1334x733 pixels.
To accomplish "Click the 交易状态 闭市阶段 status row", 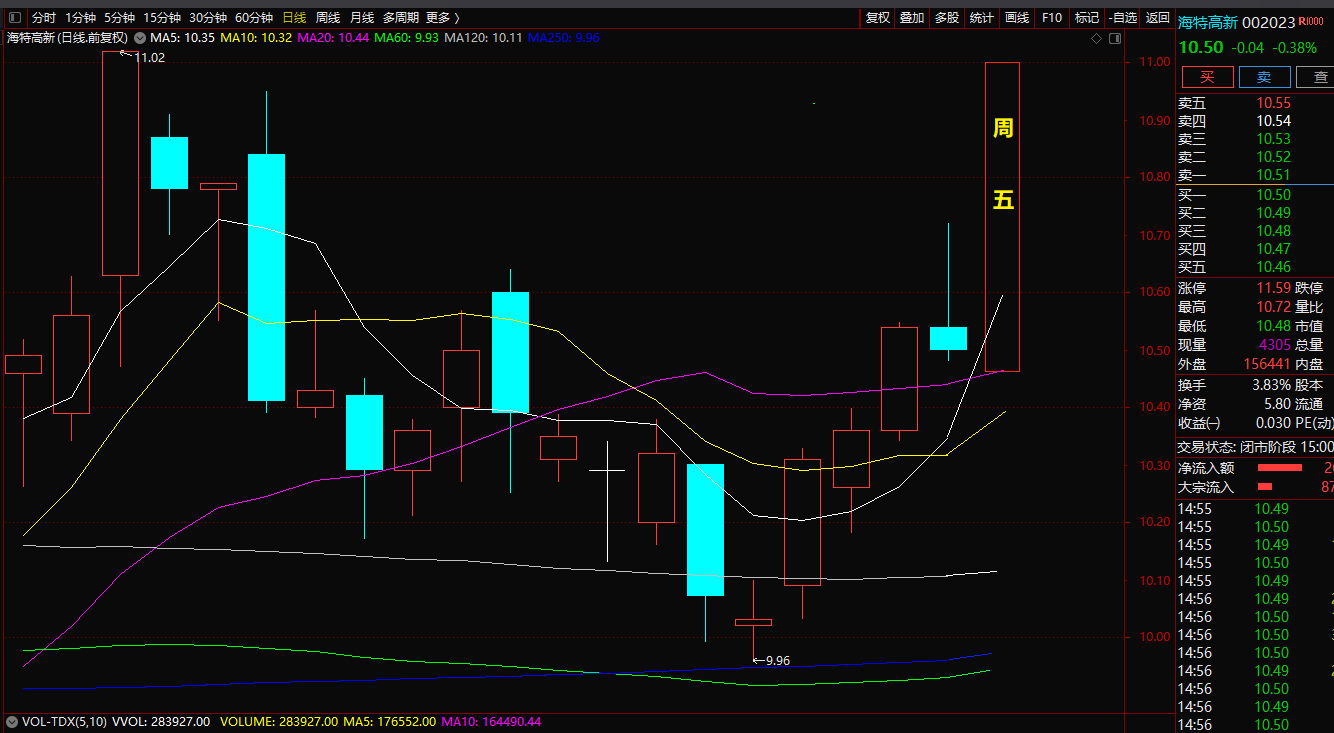I will (x=1256, y=447).
